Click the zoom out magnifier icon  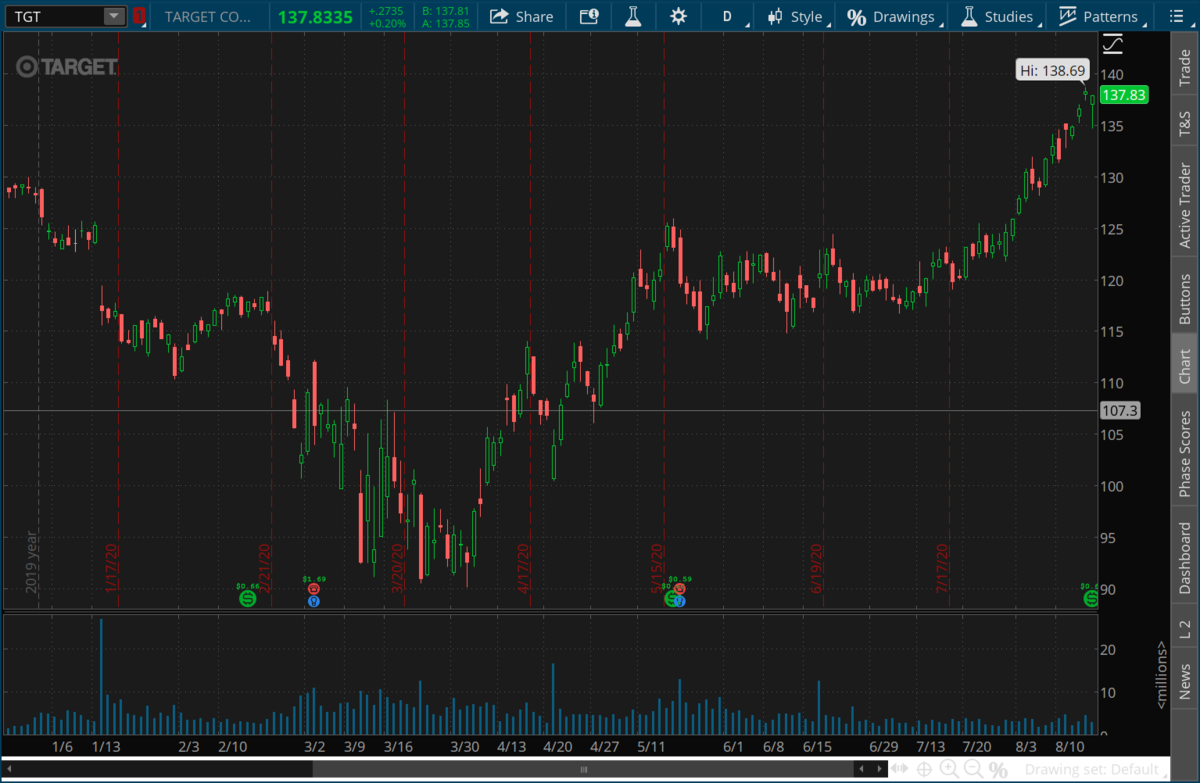pos(972,769)
